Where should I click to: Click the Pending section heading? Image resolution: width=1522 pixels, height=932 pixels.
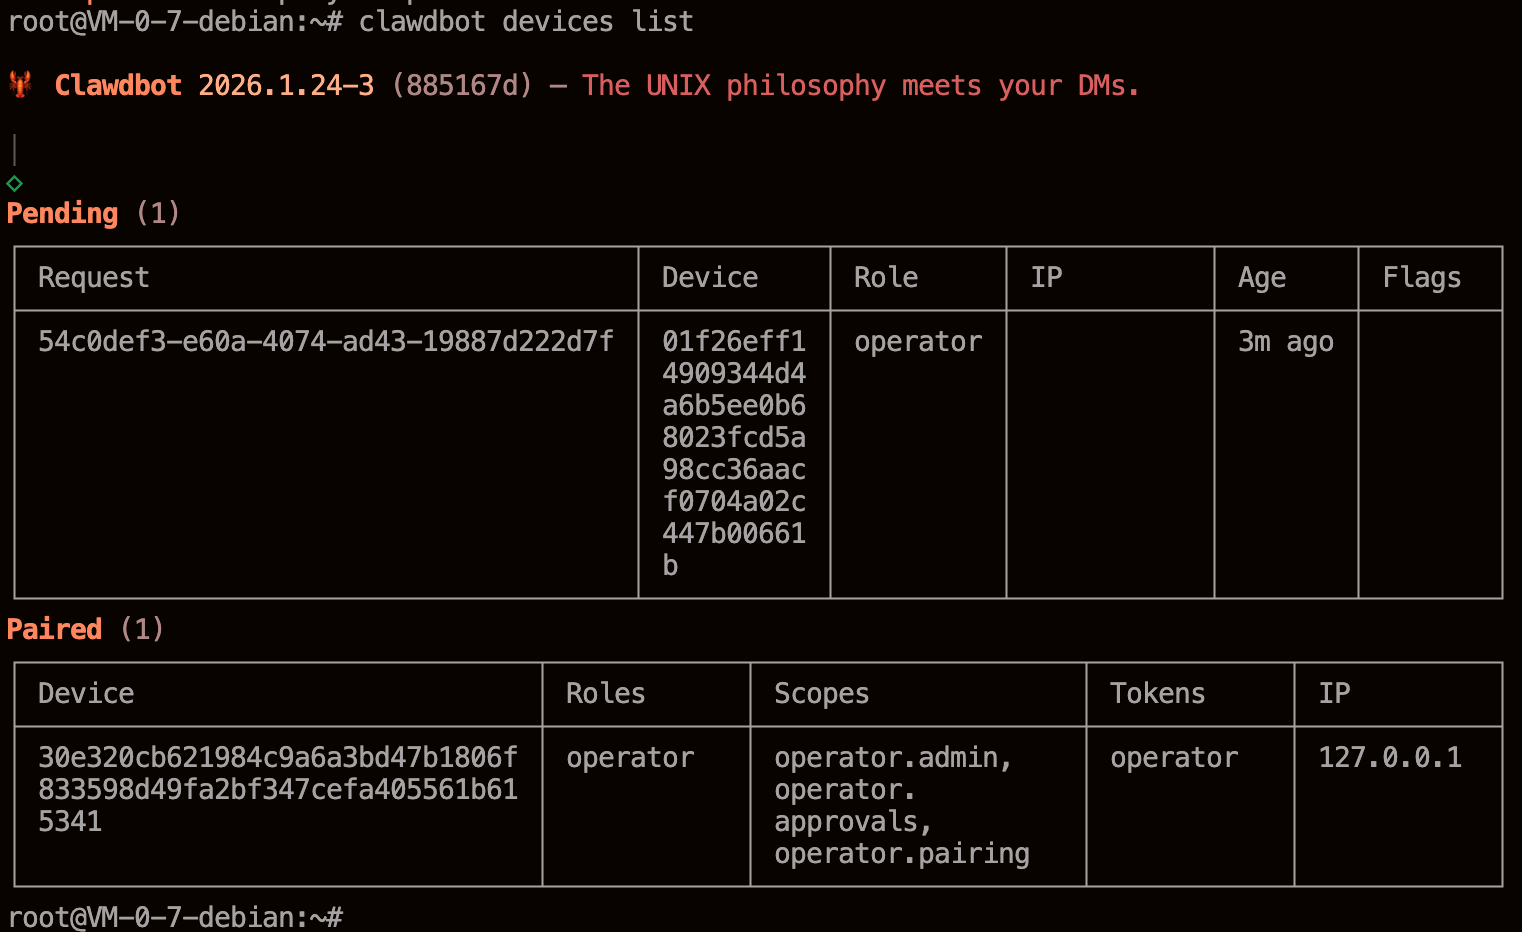click(63, 213)
